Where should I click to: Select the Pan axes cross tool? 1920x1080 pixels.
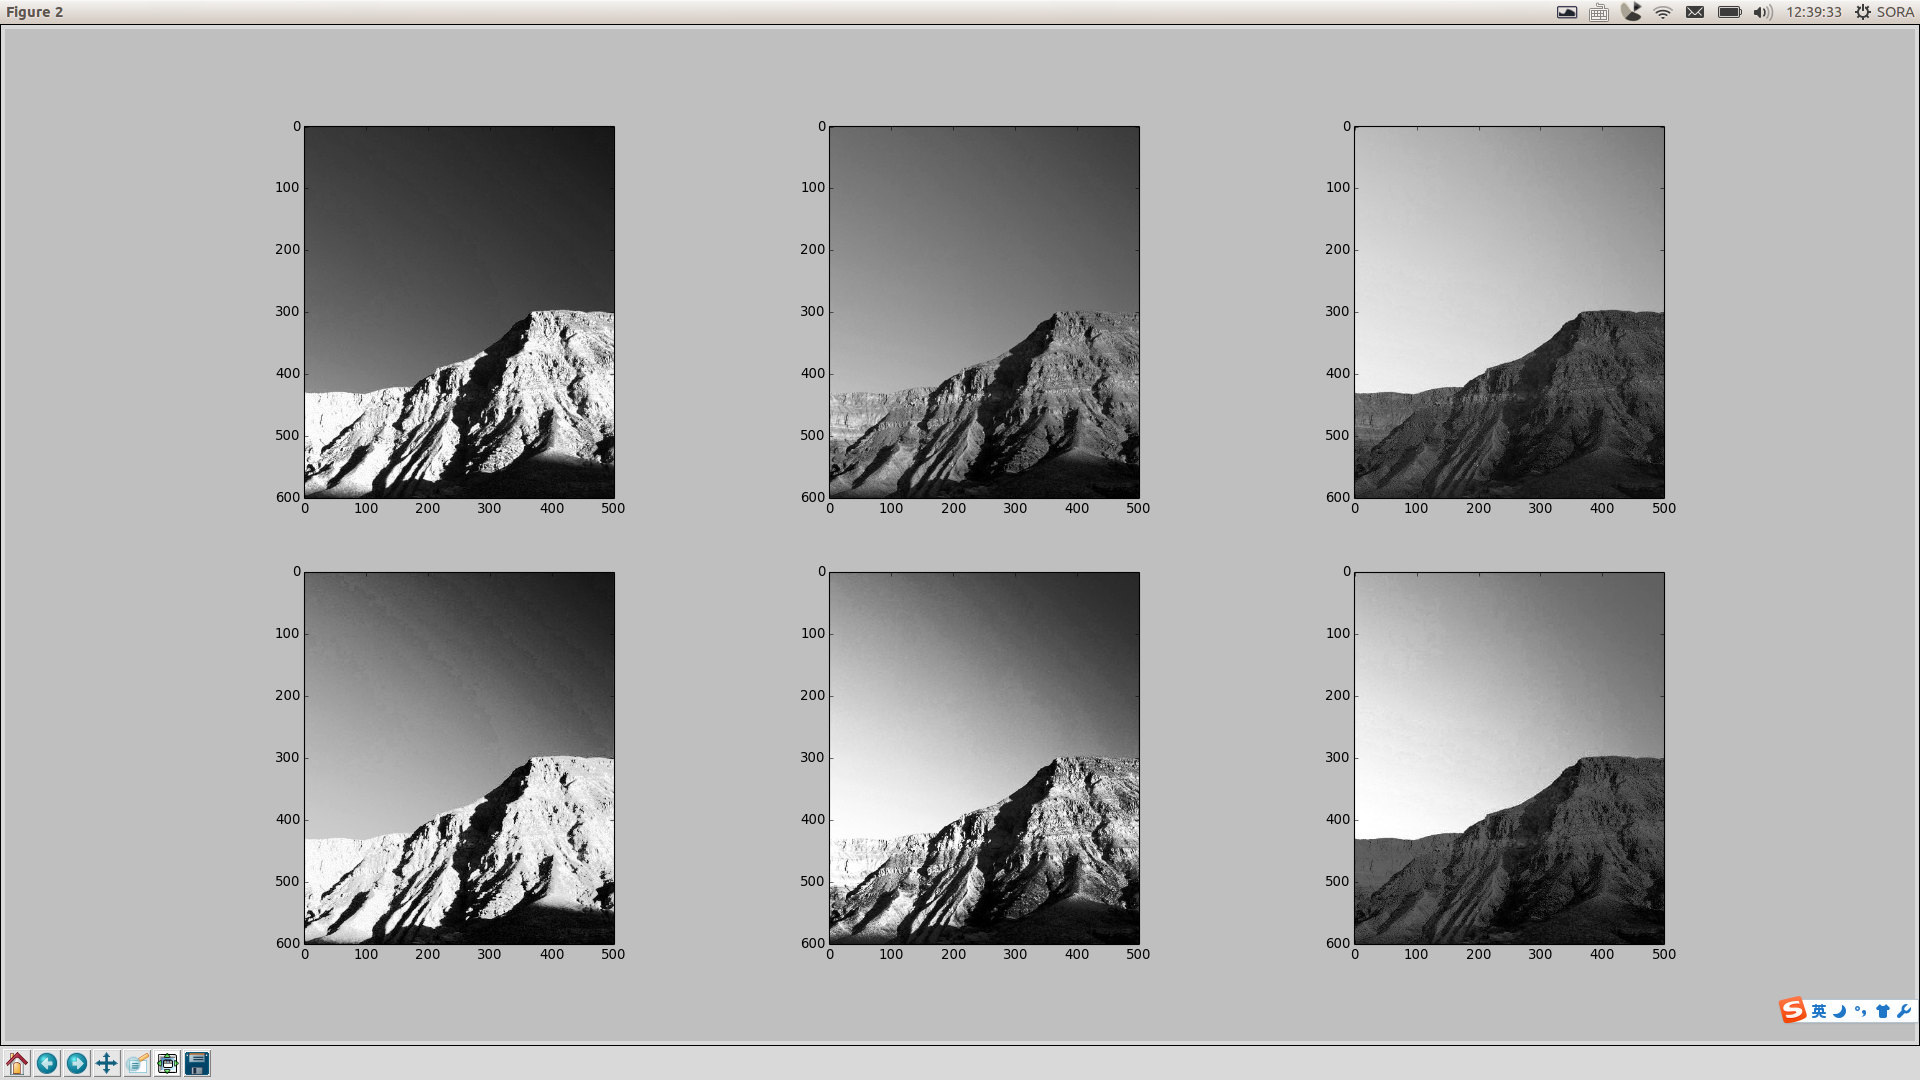pyautogui.click(x=107, y=1063)
